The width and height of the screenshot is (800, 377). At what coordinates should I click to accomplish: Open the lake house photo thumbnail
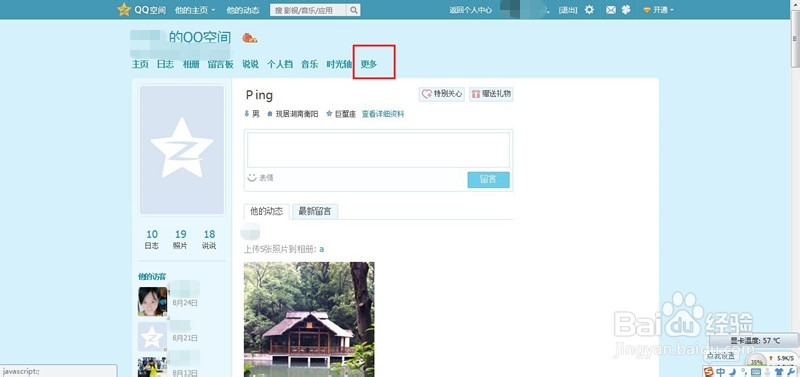[309, 319]
